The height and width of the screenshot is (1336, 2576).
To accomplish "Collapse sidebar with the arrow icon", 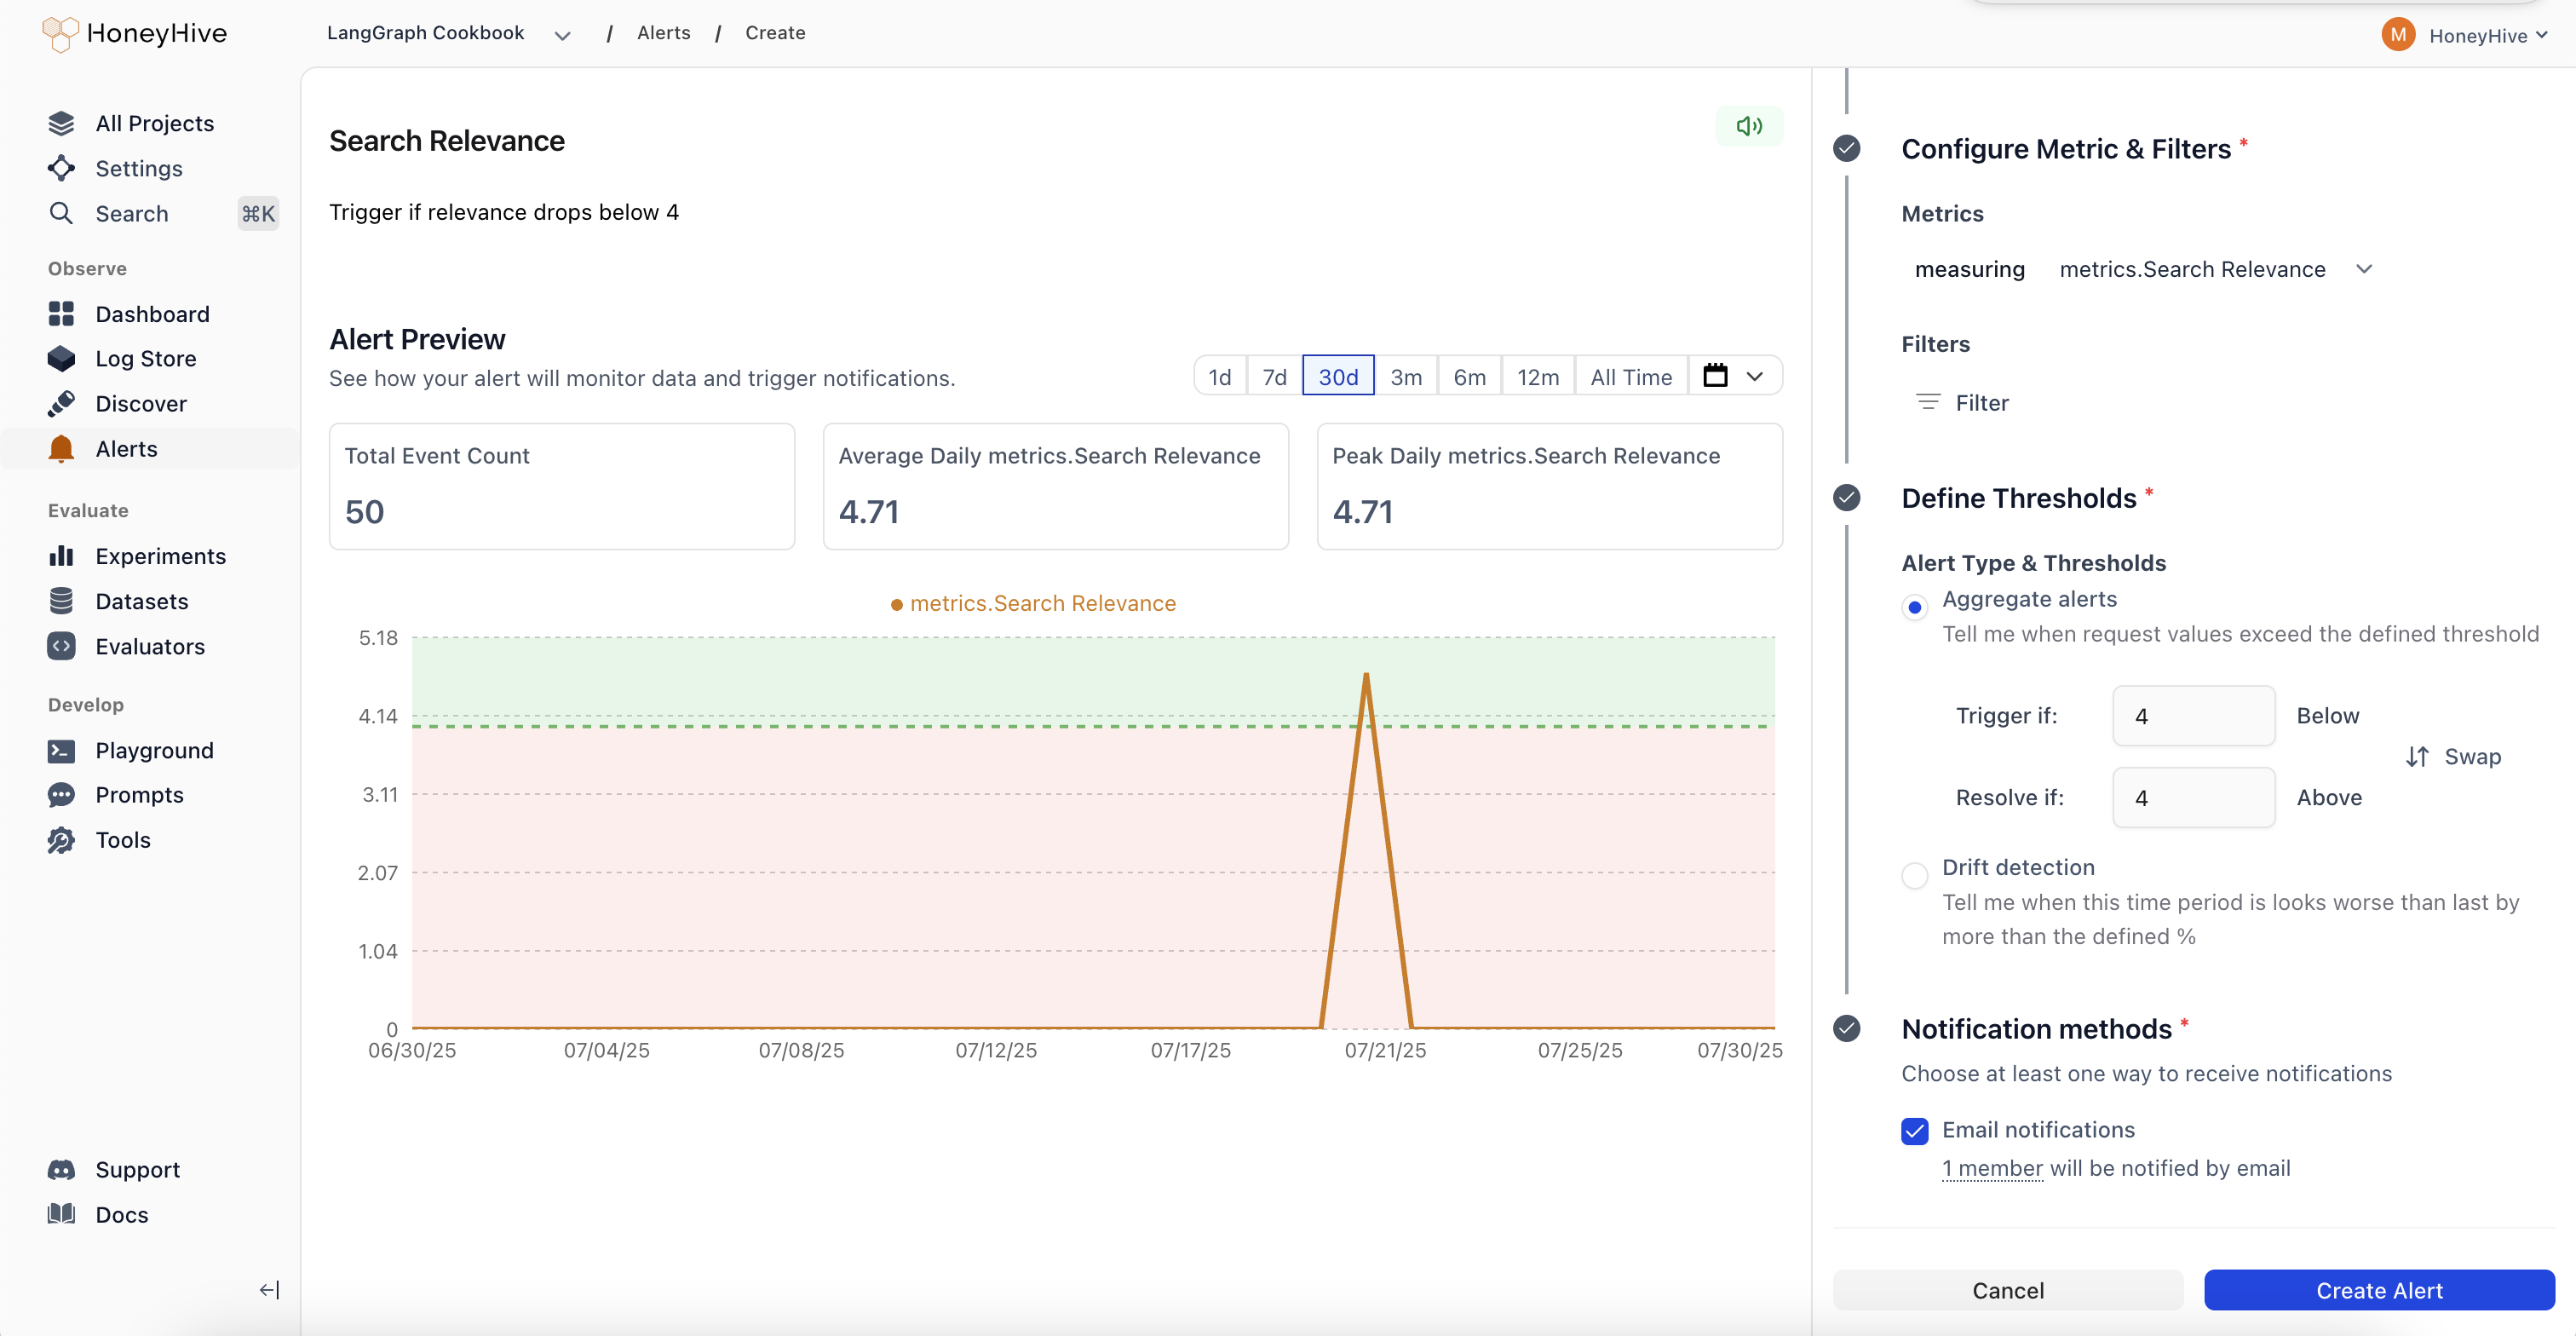I will point(269,1290).
